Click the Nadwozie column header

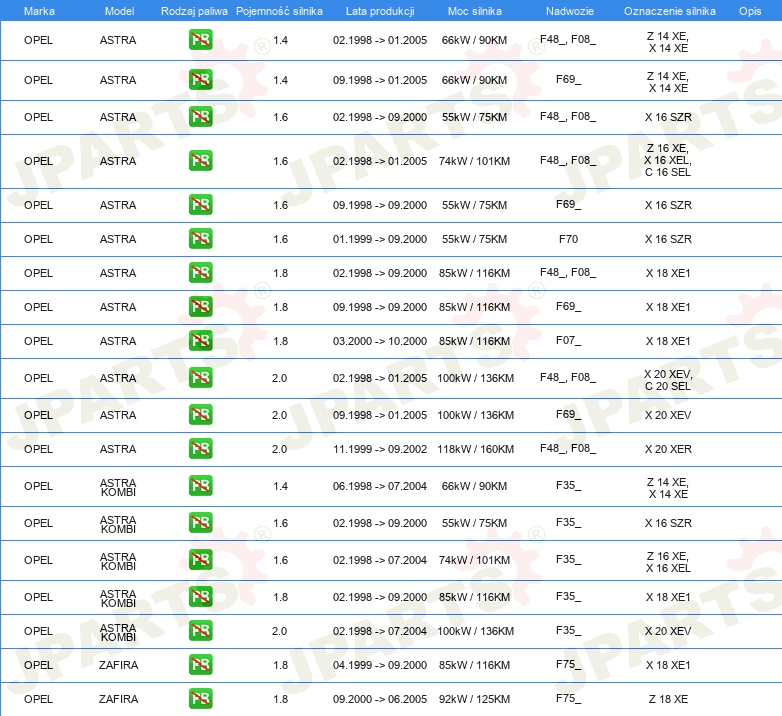point(570,11)
